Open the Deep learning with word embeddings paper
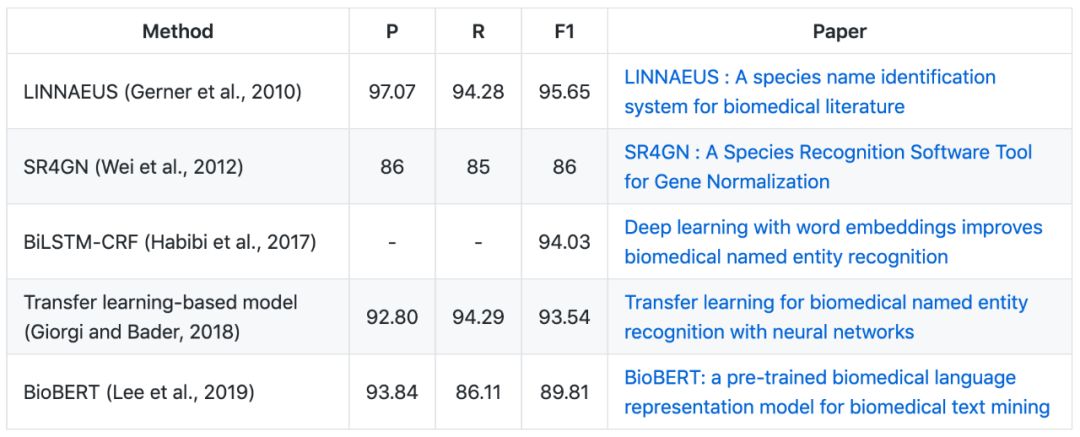Image resolution: width=1080 pixels, height=437 pixels. point(833,241)
